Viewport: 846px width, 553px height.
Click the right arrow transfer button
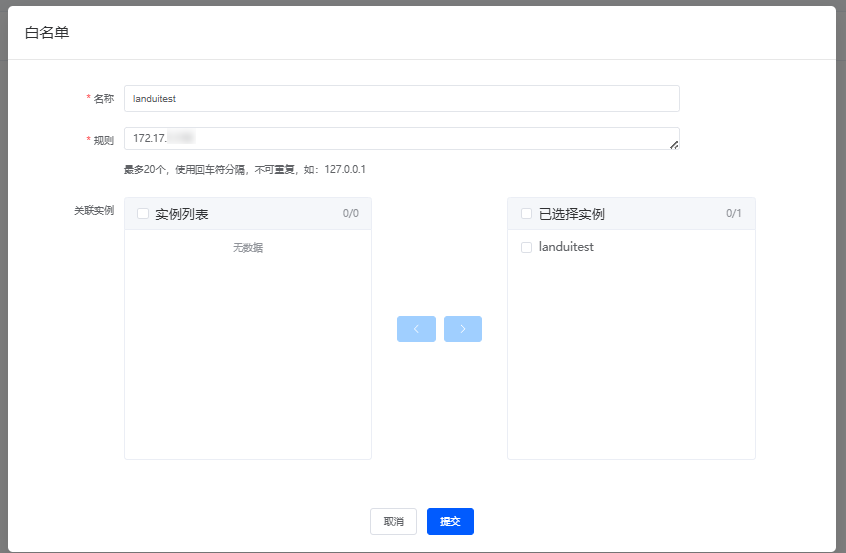click(463, 329)
